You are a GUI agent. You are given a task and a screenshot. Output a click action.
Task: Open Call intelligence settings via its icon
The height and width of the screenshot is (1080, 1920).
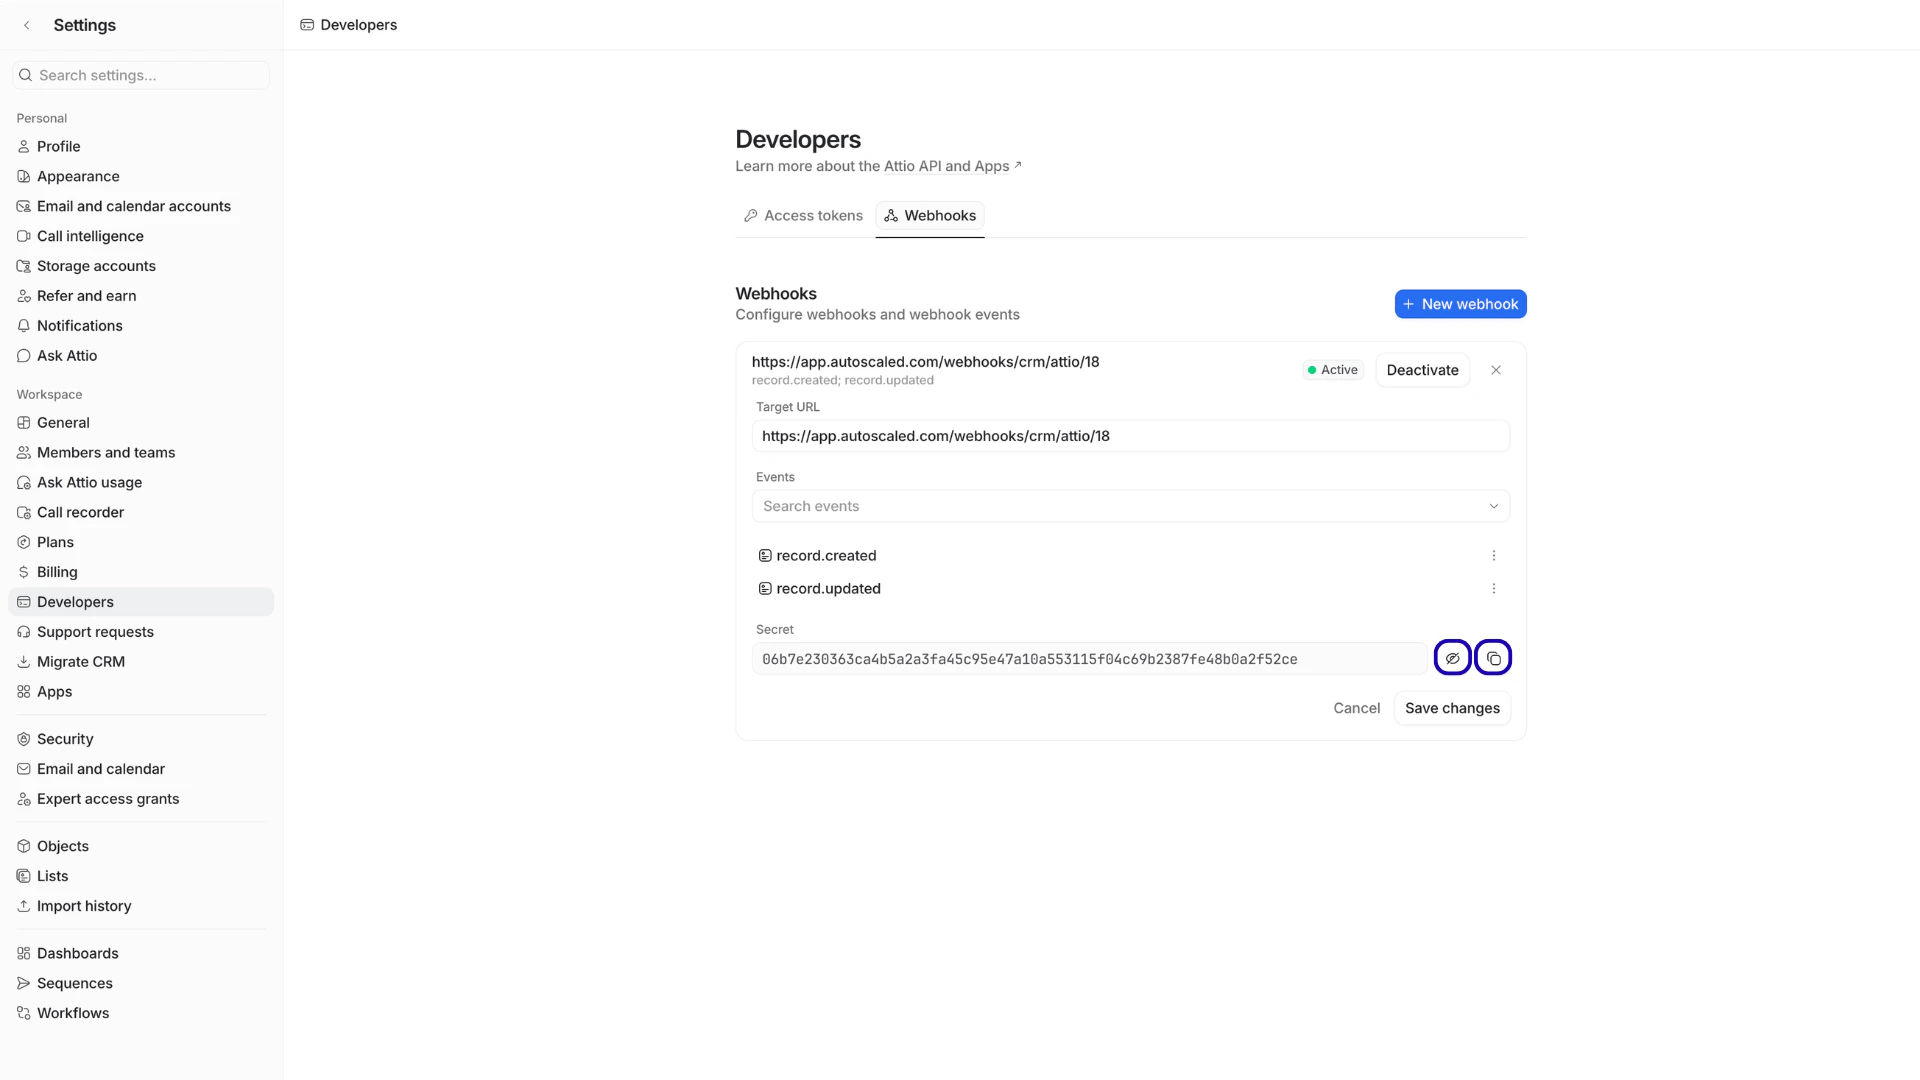[x=23, y=236]
